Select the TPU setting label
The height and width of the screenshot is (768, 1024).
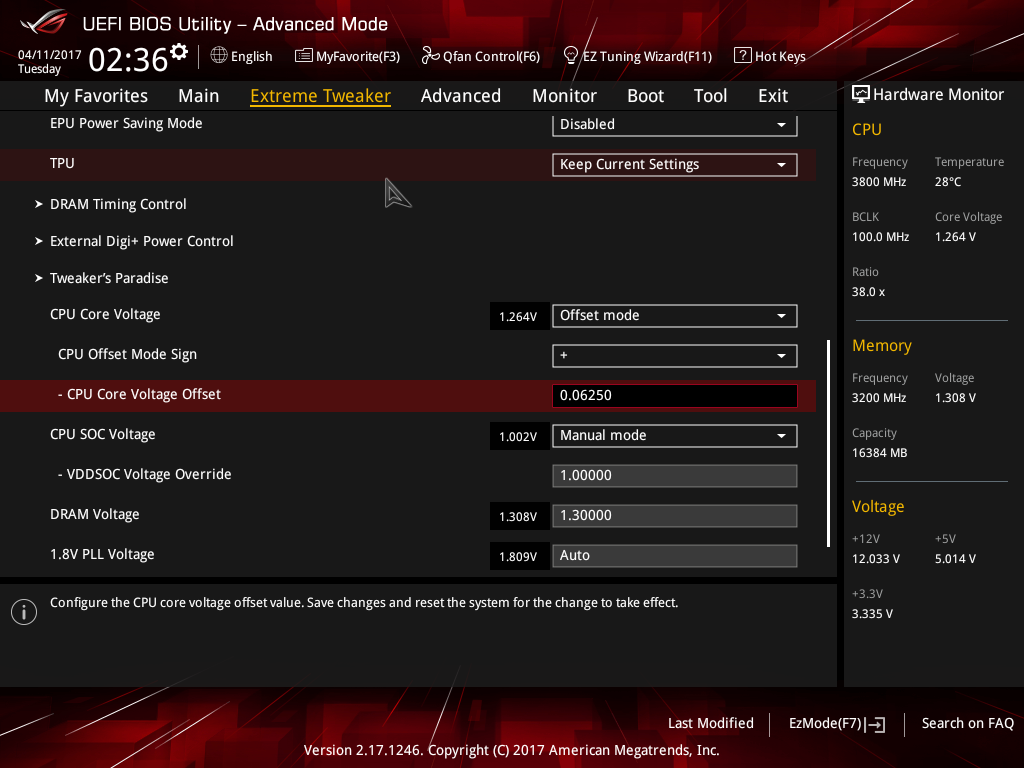click(62, 163)
